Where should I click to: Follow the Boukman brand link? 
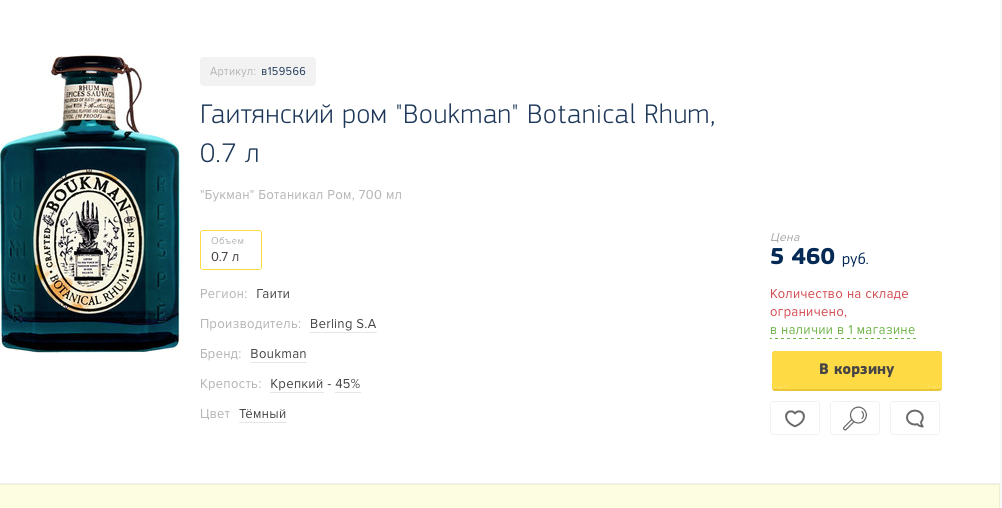pos(278,354)
